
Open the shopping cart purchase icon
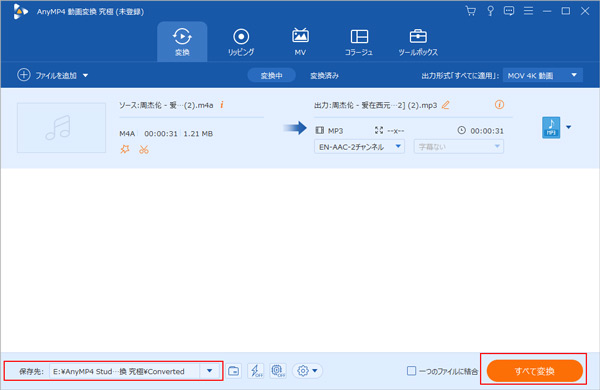[471, 11]
